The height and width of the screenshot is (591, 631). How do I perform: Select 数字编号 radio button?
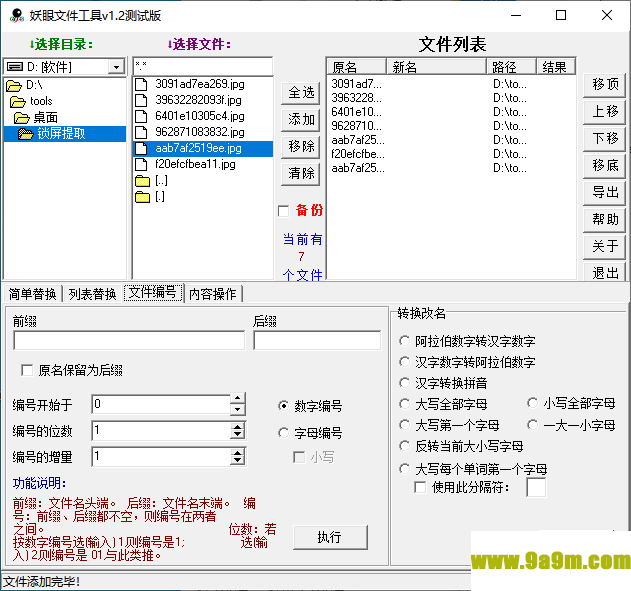coord(283,406)
